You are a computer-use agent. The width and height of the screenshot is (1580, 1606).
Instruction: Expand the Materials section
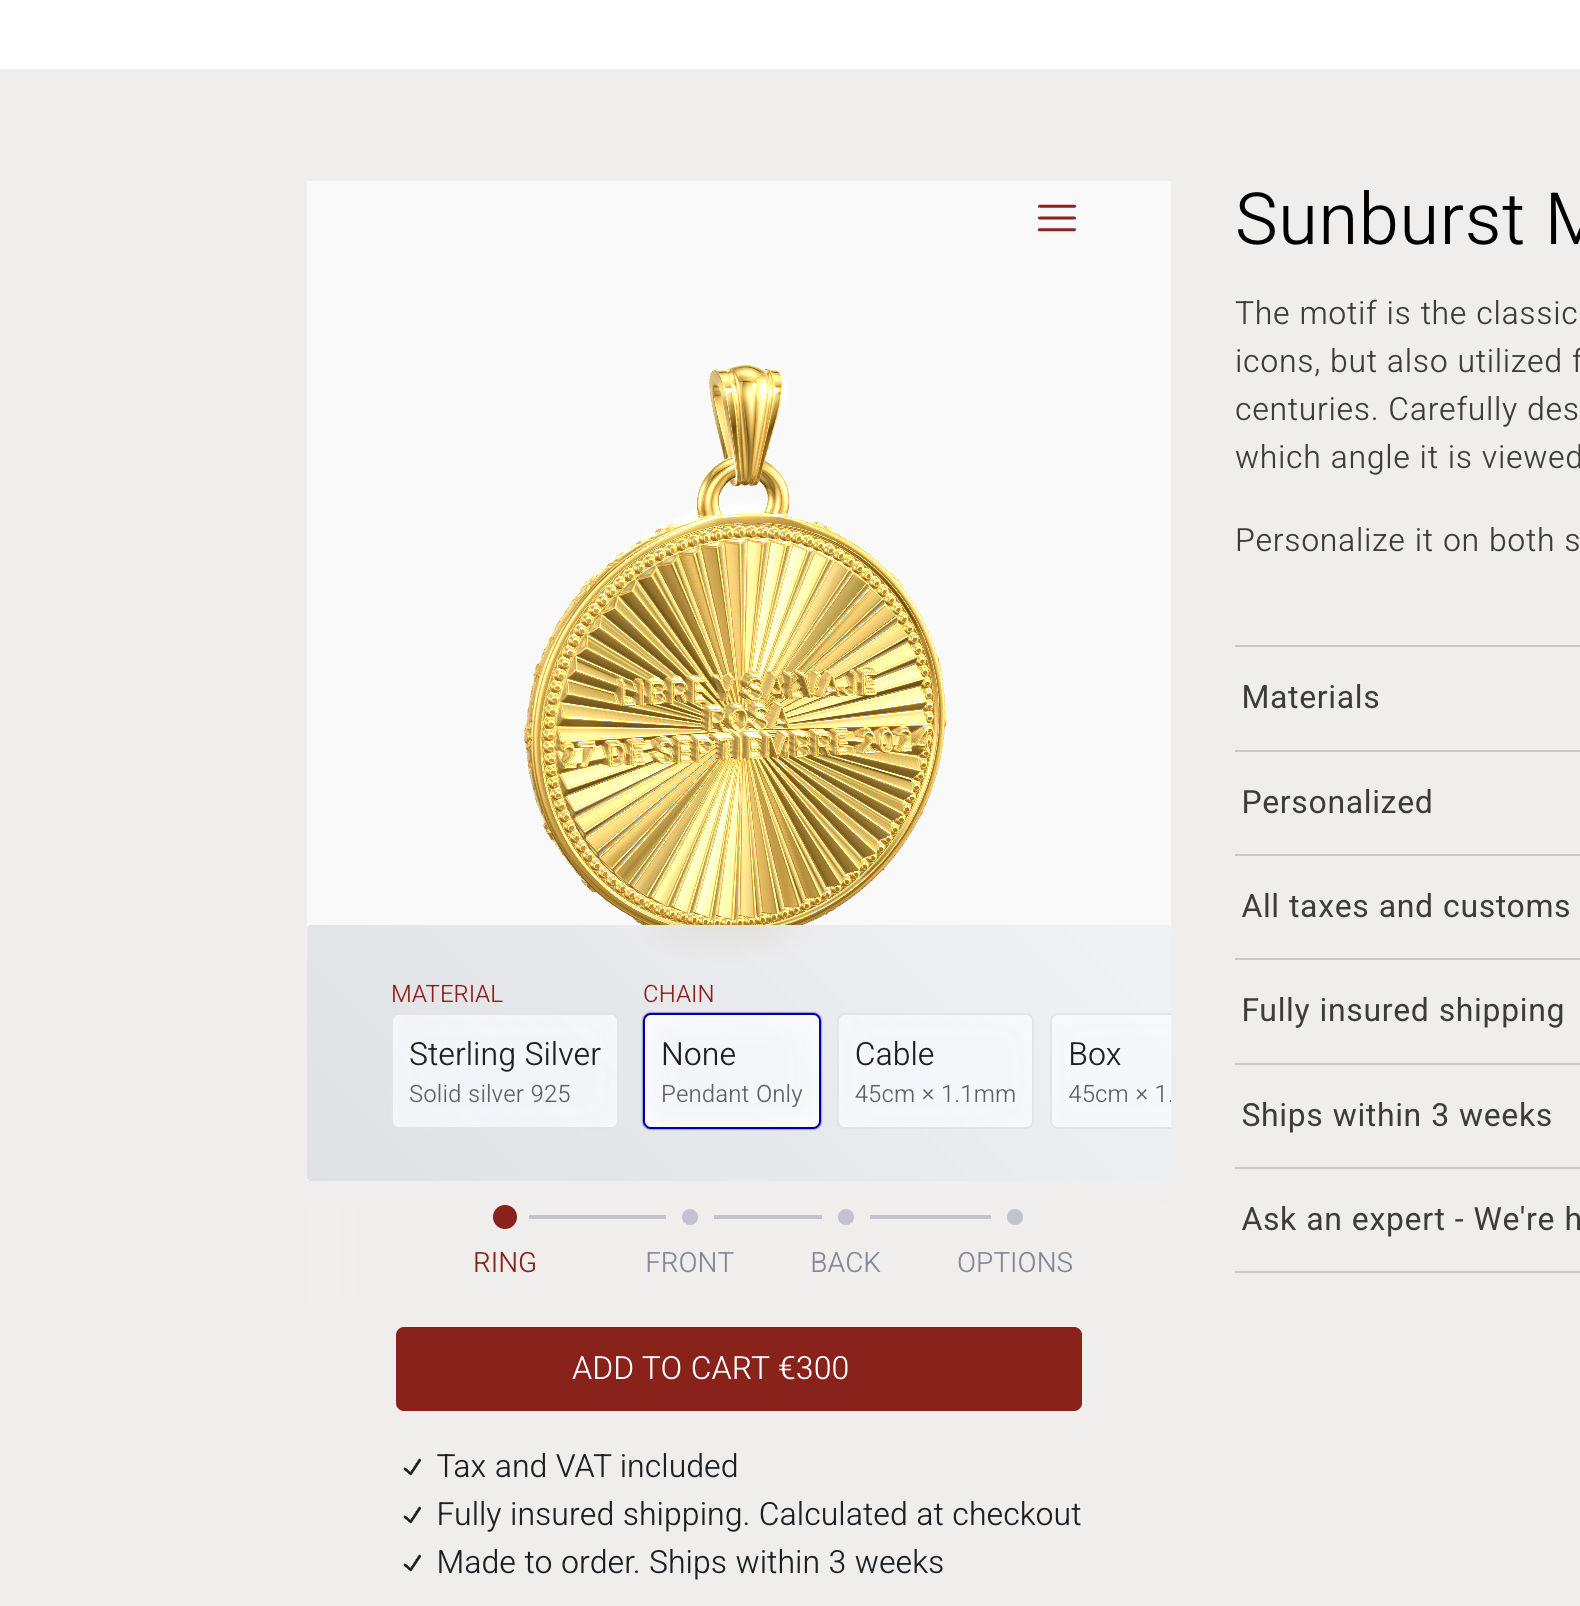point(1310,697)
